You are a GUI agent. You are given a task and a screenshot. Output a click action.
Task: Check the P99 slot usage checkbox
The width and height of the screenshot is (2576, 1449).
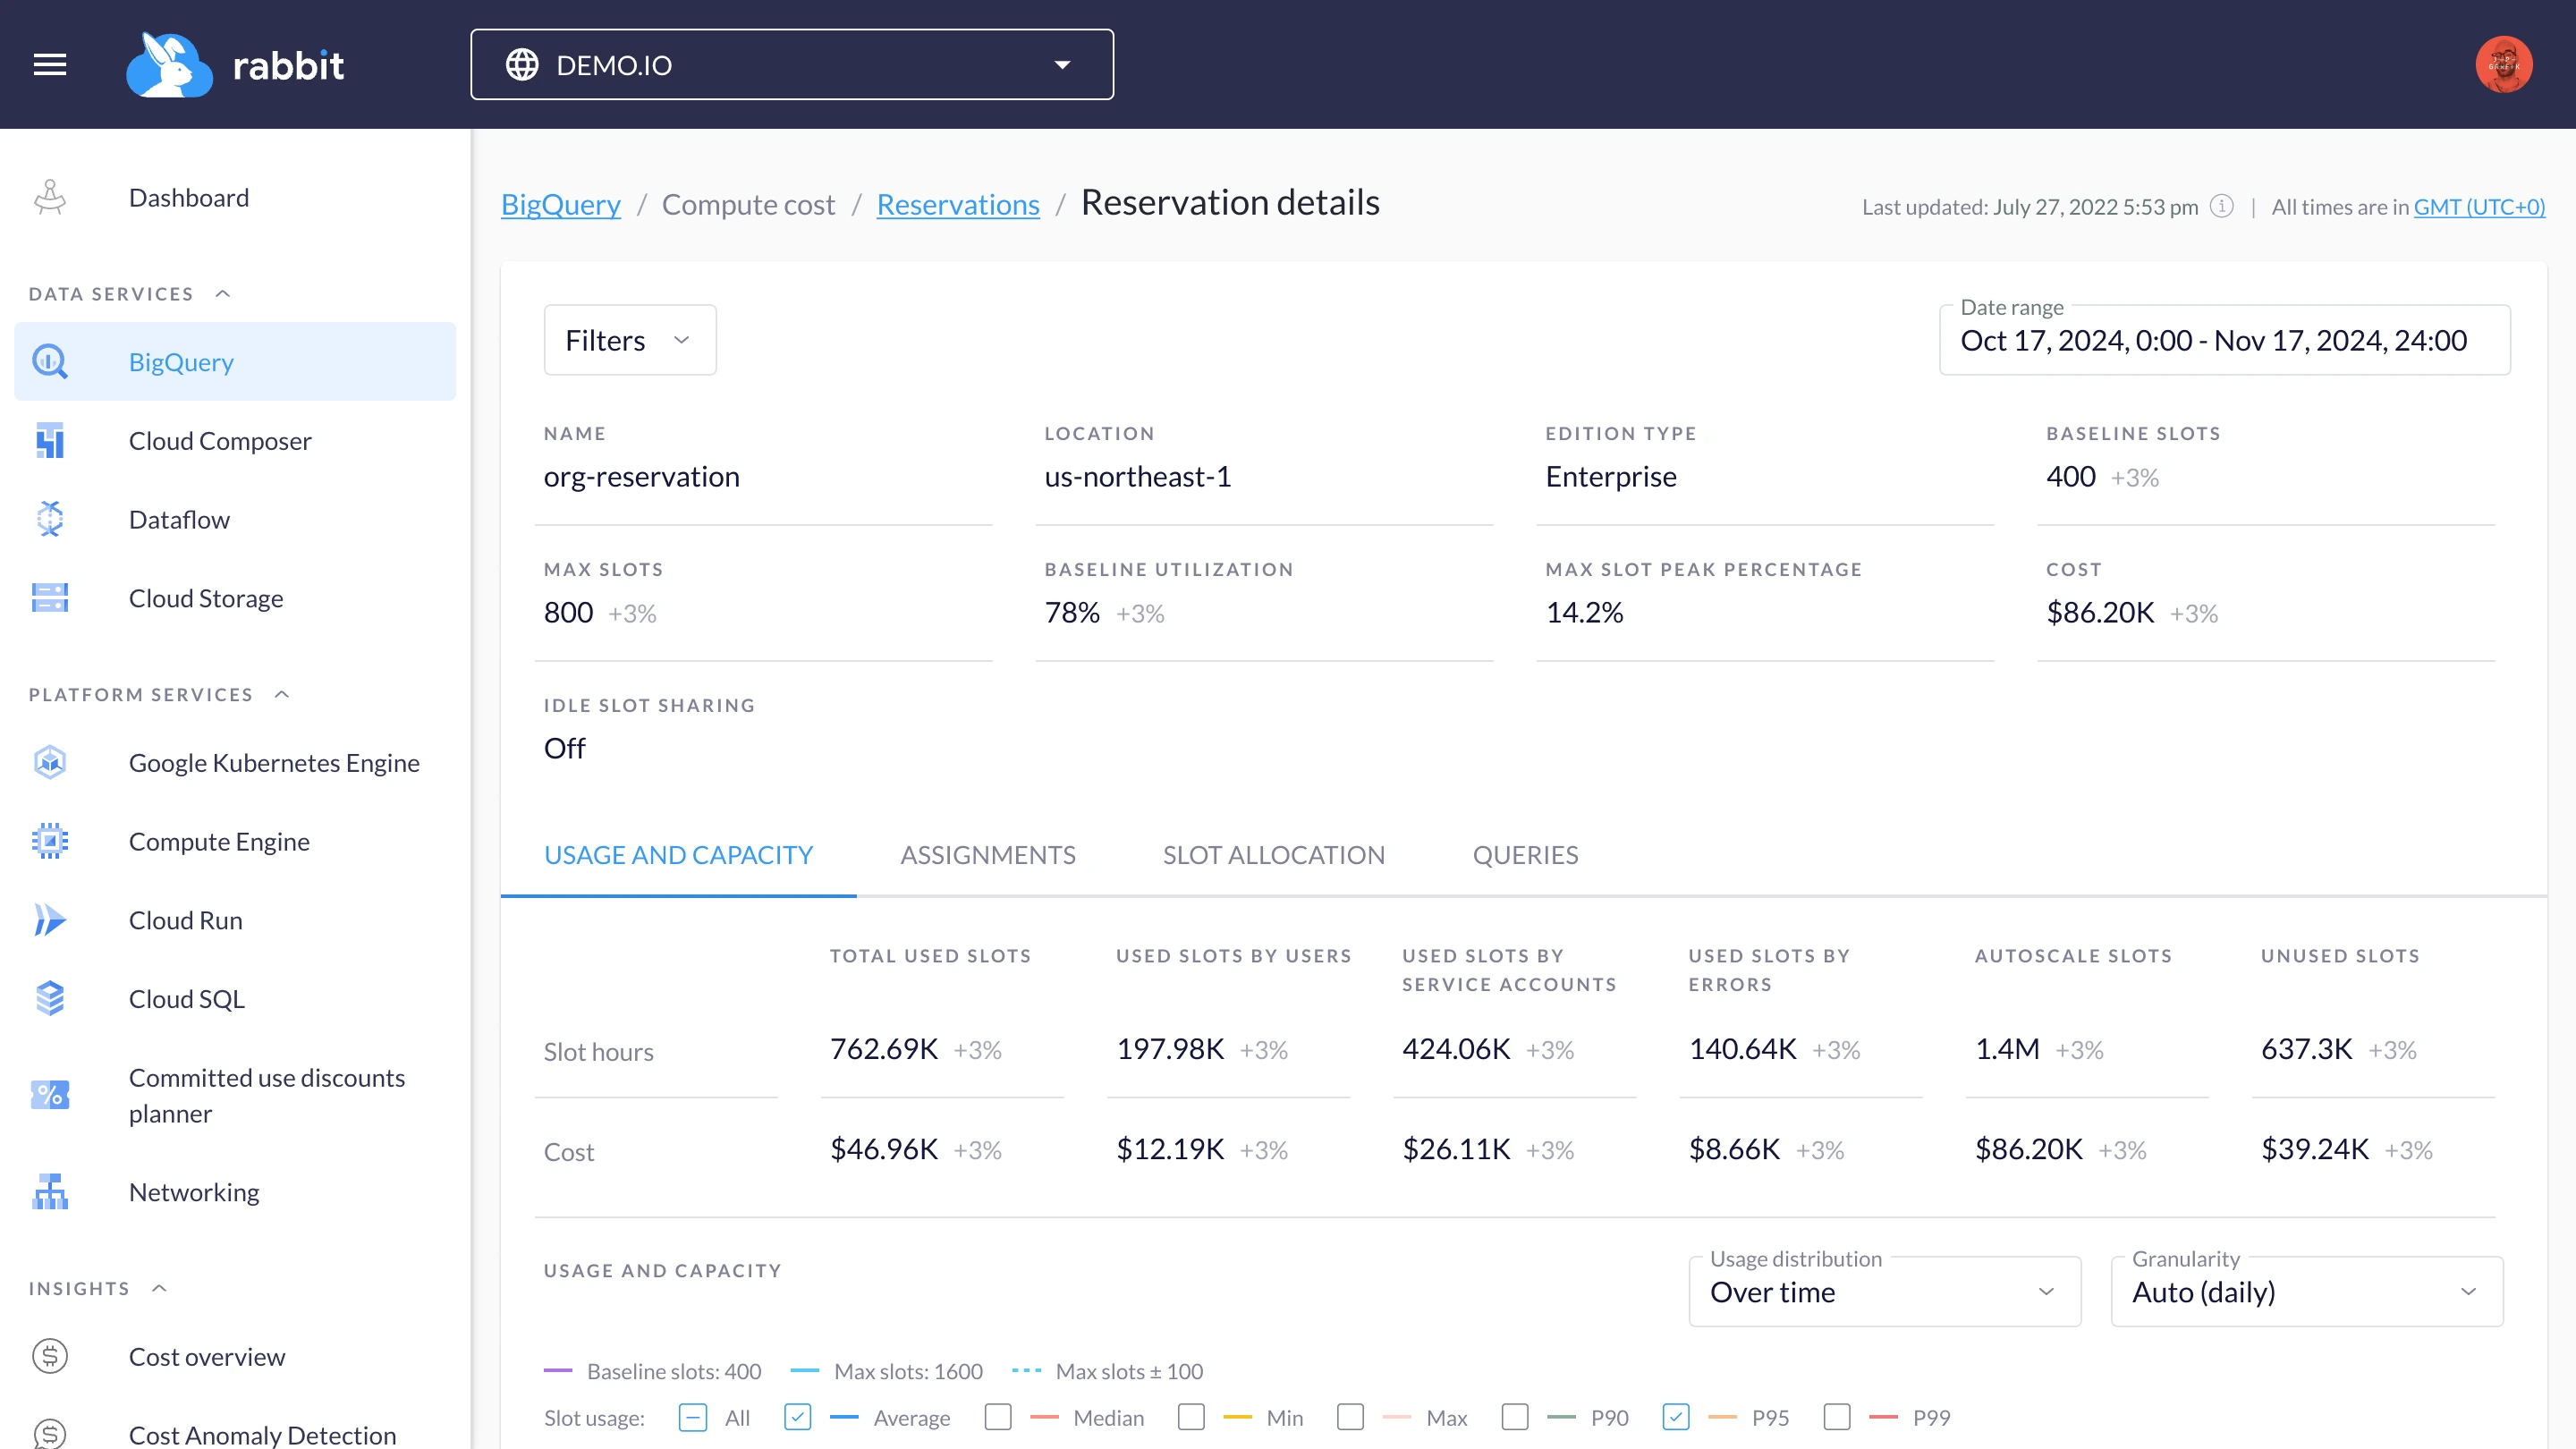point(1836,1417)
